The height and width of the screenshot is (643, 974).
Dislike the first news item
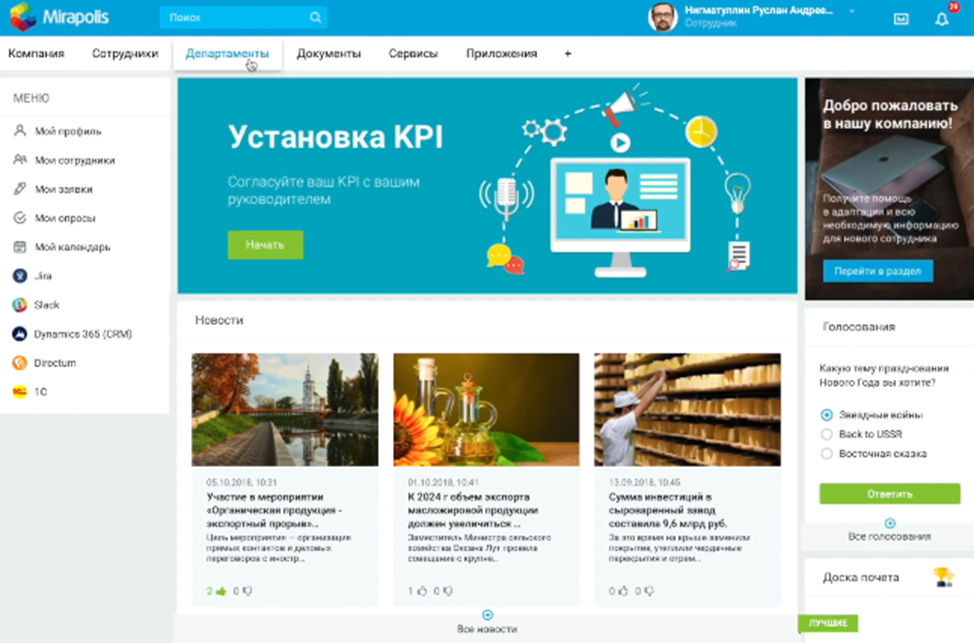click(247, 591)
